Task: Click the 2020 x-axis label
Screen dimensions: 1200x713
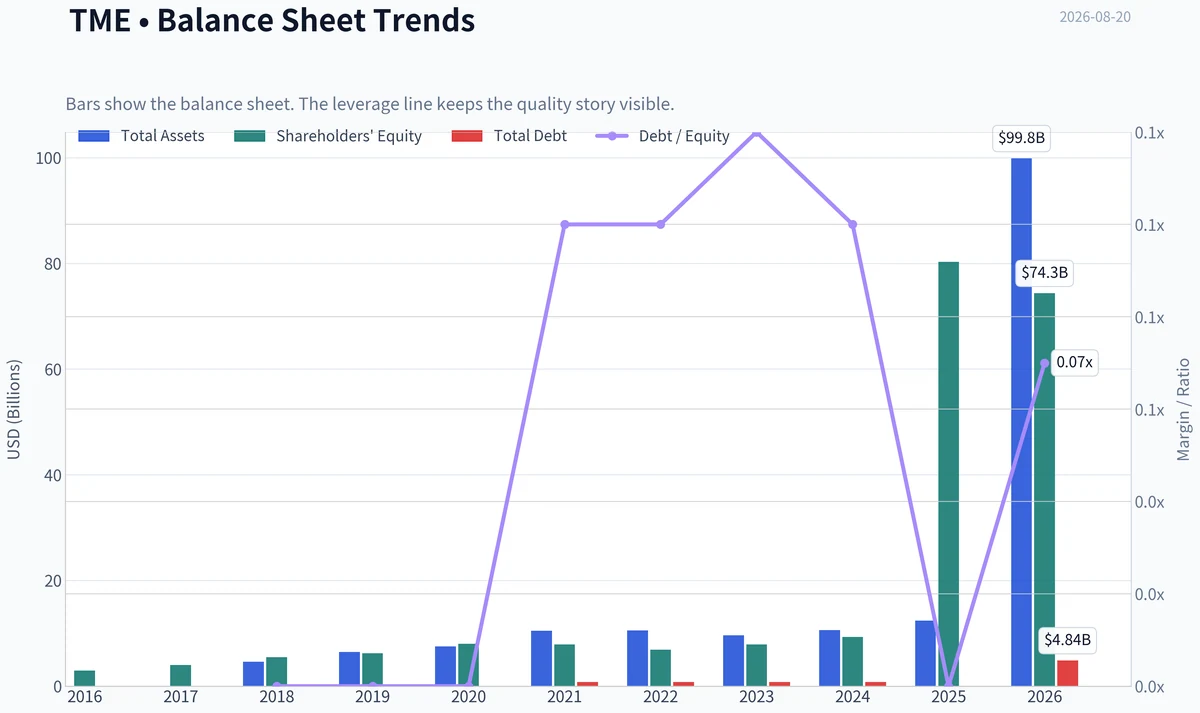Action: tap(469, 697)
